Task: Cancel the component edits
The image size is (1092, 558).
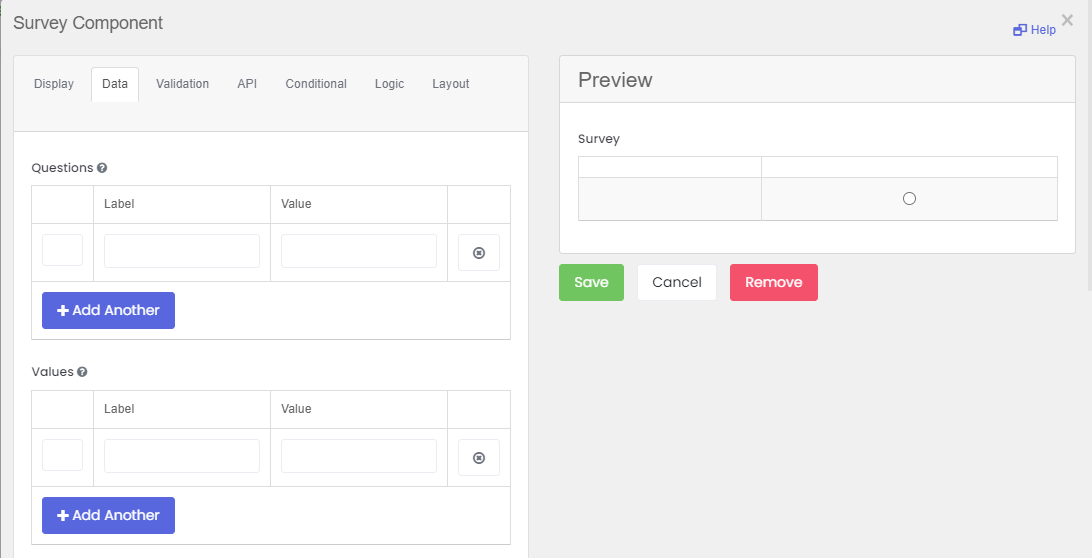Action: [677, 282]
